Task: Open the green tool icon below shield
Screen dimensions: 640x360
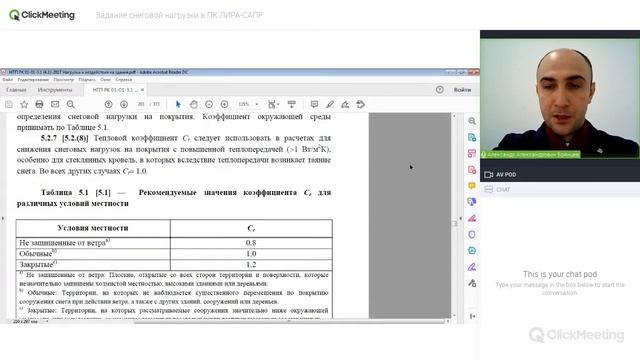Action: coord(472,251)
